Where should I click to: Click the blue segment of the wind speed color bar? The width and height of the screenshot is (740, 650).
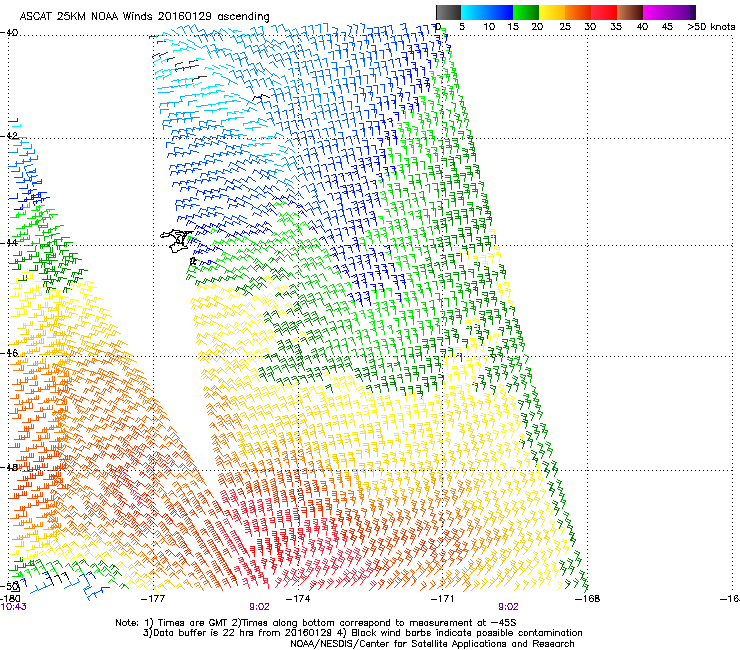(500, 12)
